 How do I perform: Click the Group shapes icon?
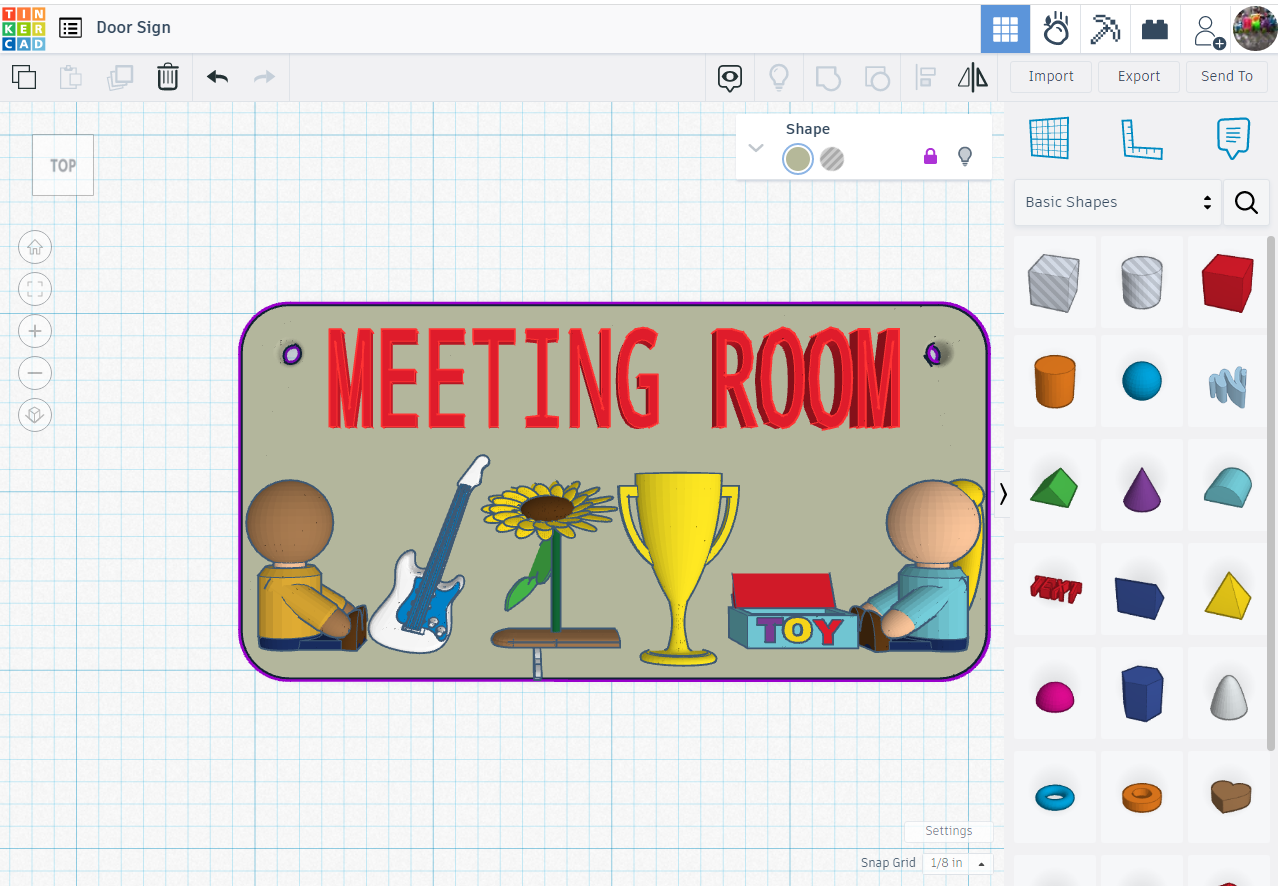[x=828, y=78]
